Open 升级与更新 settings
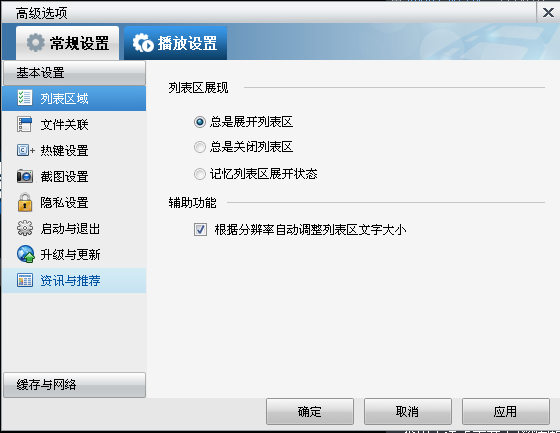The image size is (560, 433). [x=74, y=254]
